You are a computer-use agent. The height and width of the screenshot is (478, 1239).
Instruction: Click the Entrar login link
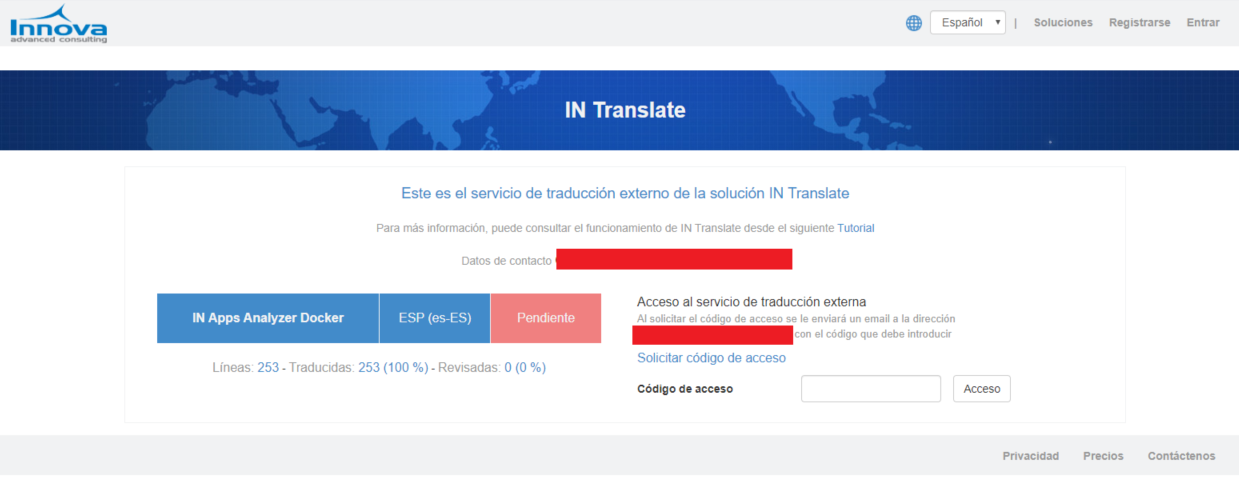(1203, 23)
